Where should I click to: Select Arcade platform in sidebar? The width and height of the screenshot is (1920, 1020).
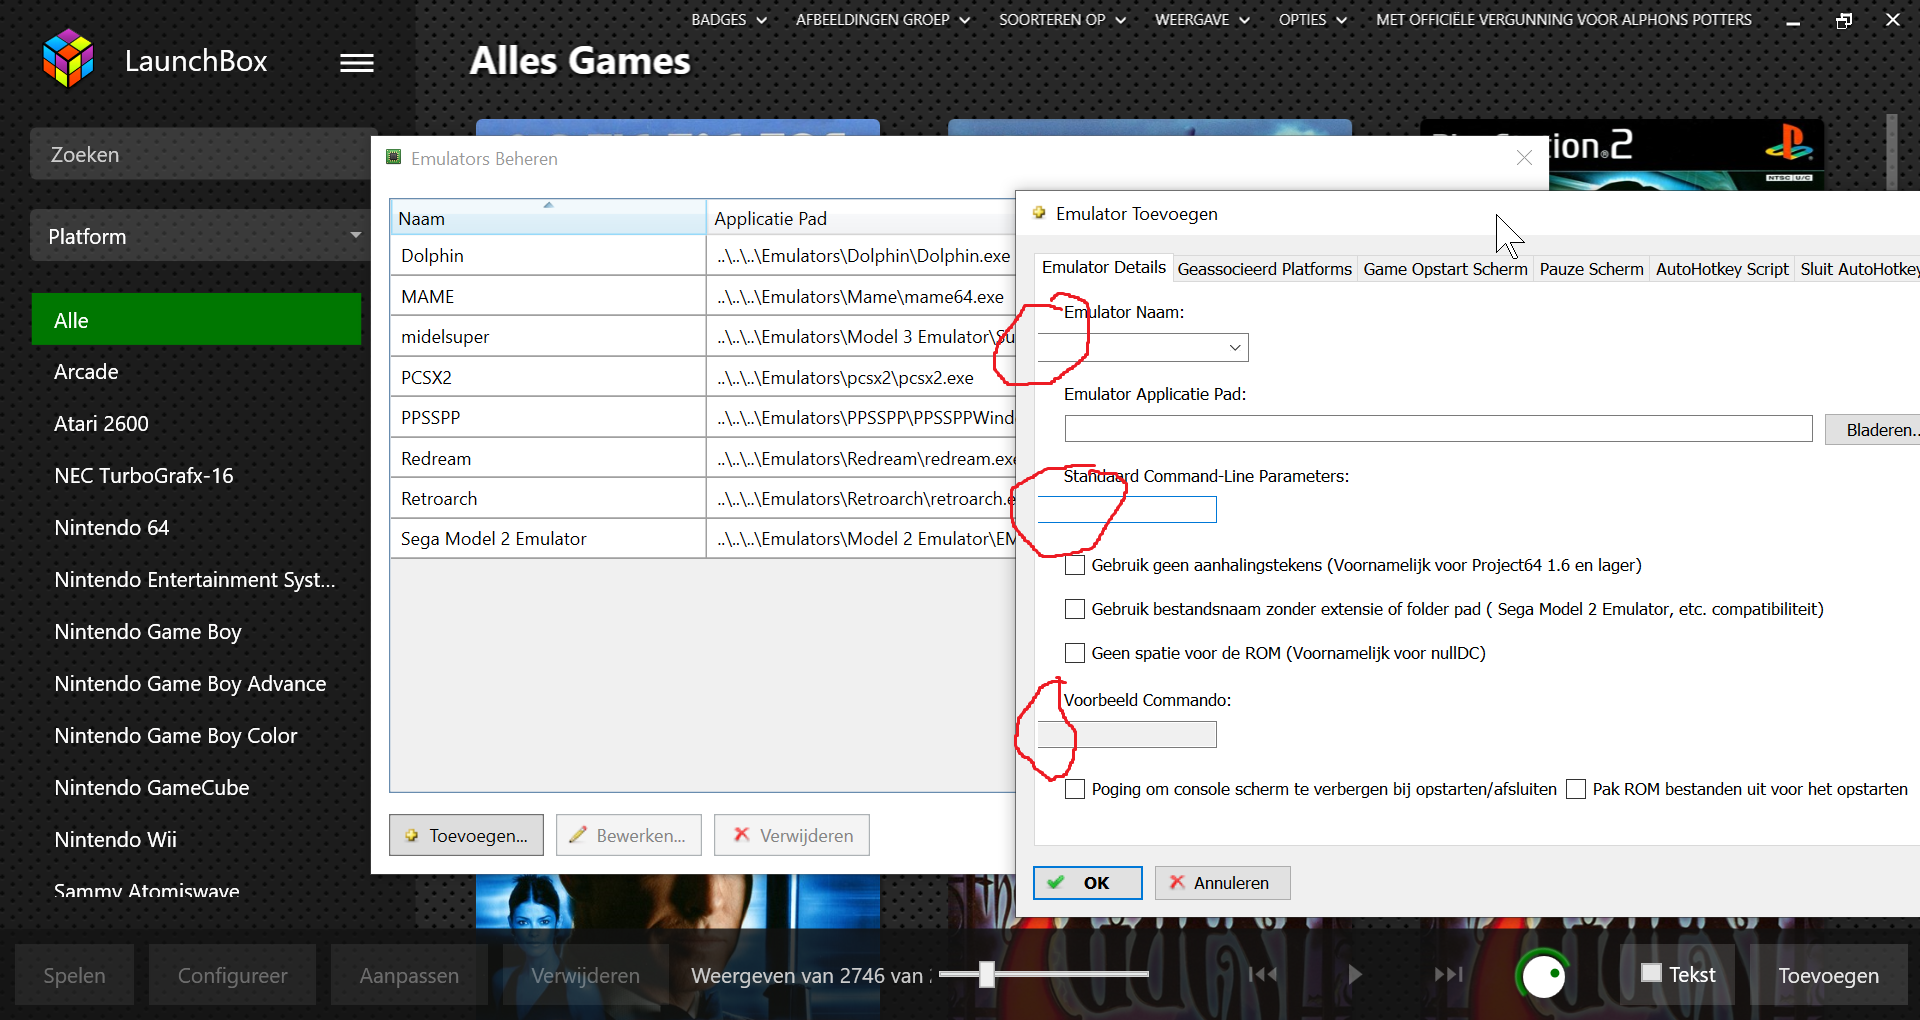(x=196, y=372)
